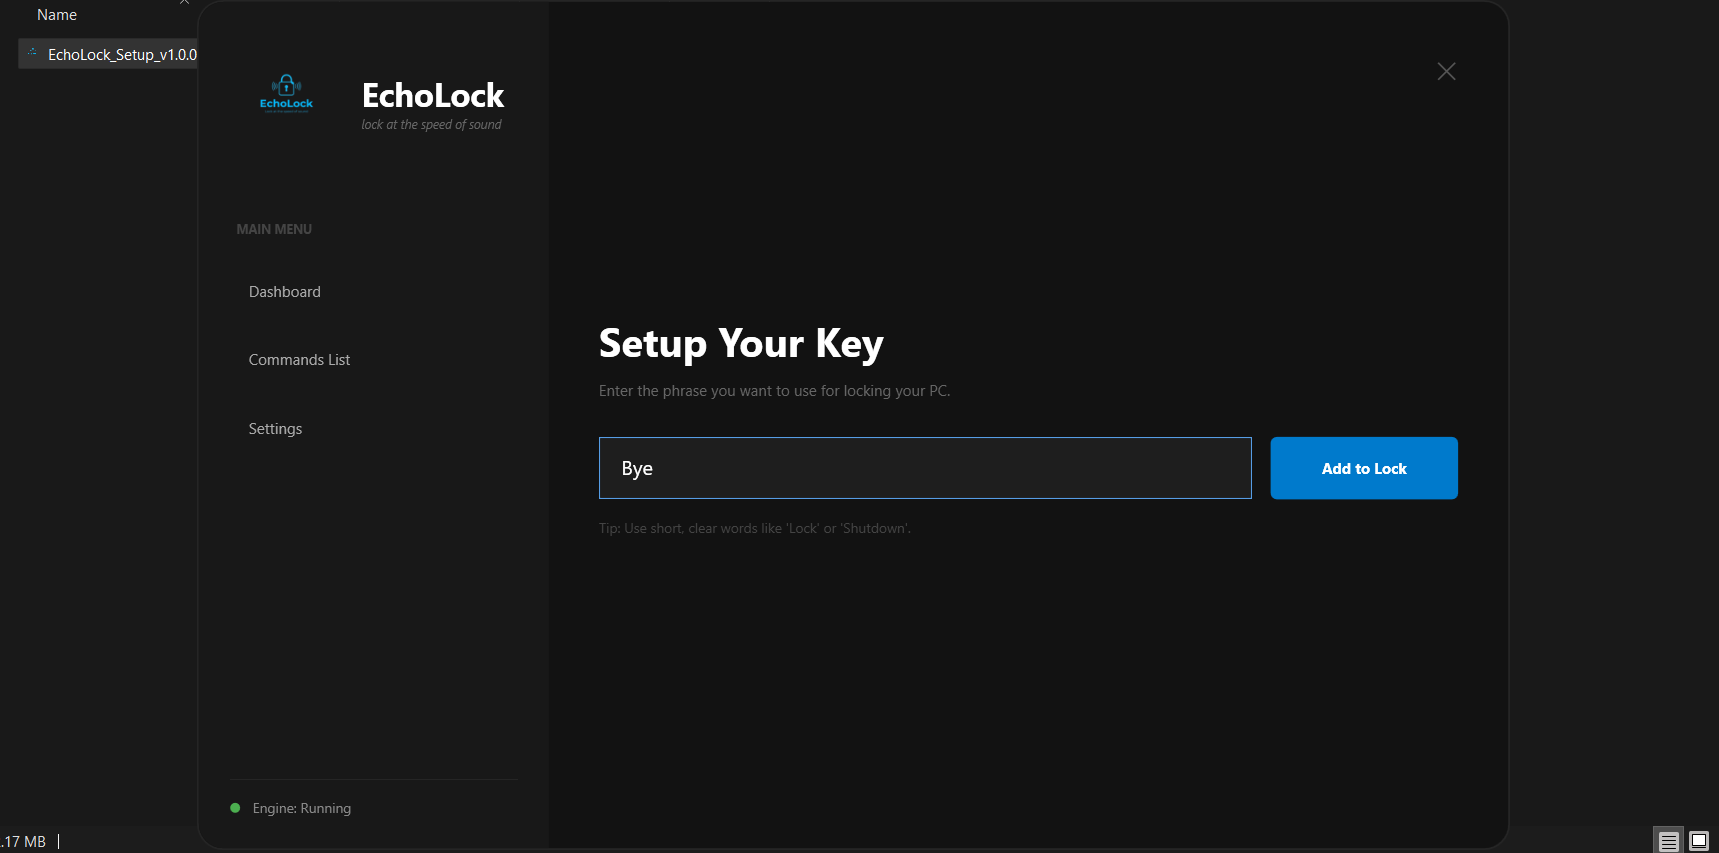Click the EchoLock title text
Screen dimensions: 1719x853
[433, 96]
